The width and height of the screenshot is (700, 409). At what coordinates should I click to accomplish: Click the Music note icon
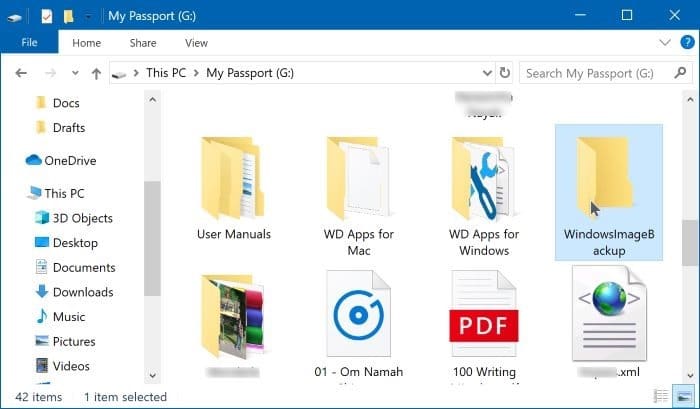click(x=42, y=316)
